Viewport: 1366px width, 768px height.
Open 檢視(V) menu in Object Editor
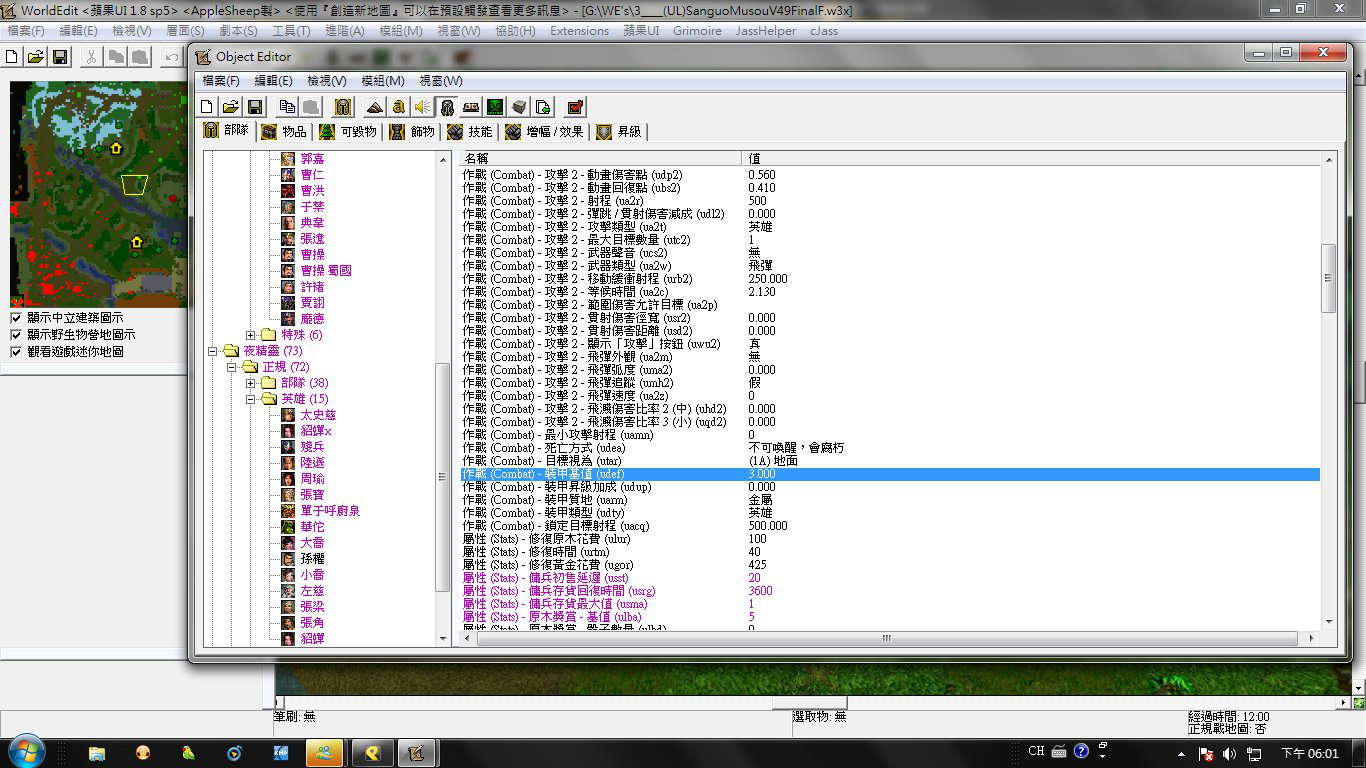pos(326,81)
